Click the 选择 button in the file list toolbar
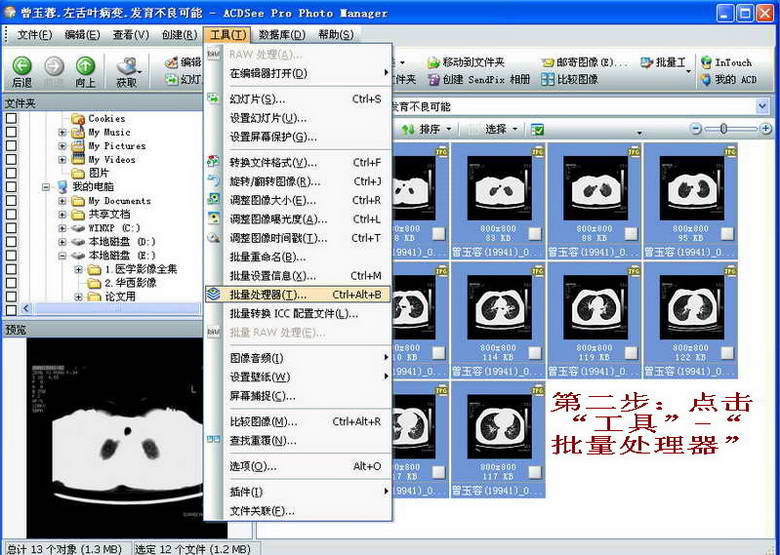The image size is (780, 555). (495, 129)
